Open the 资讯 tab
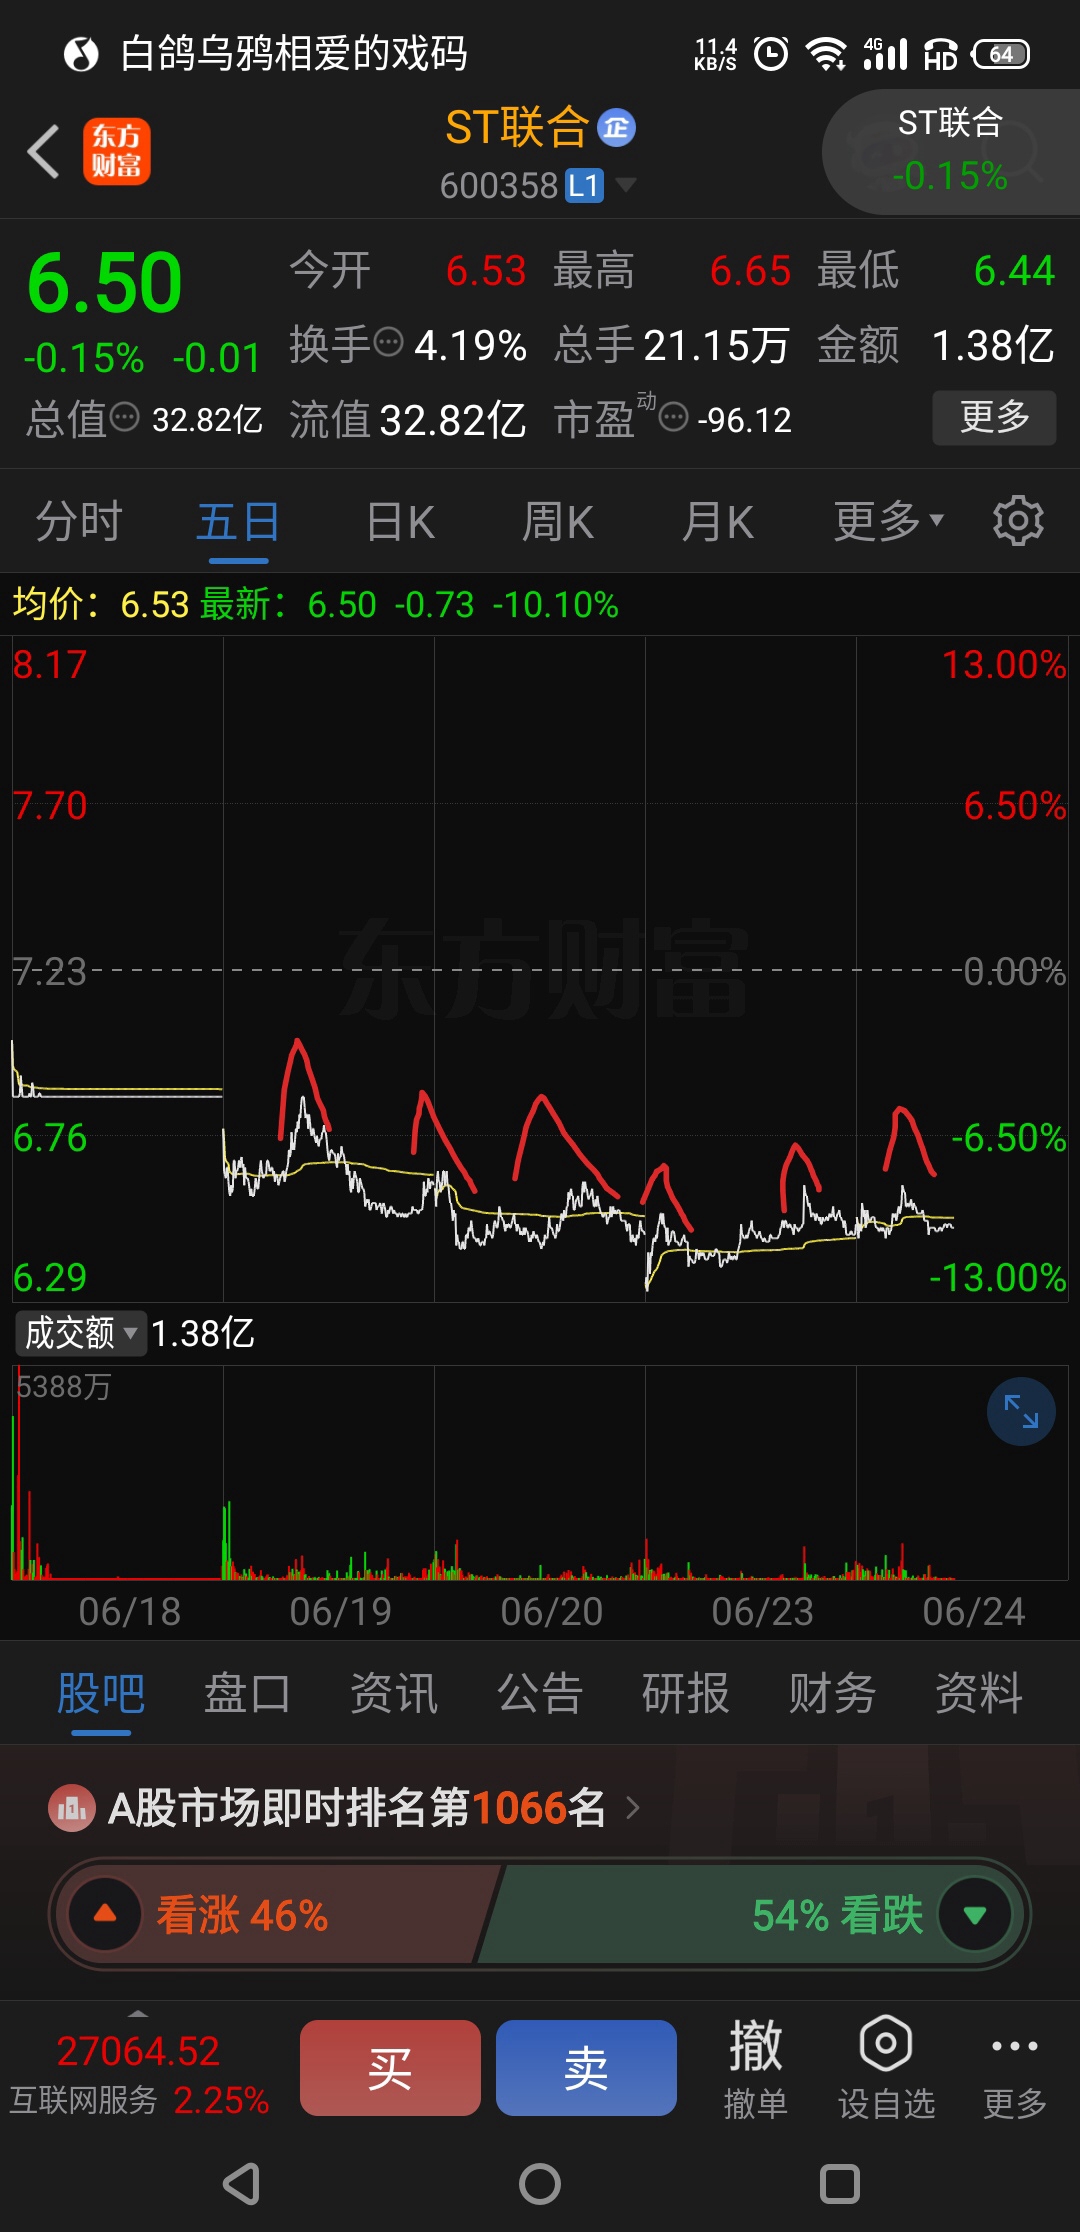Screen dimensions: 1080x2232 (x=394, y=1694)
